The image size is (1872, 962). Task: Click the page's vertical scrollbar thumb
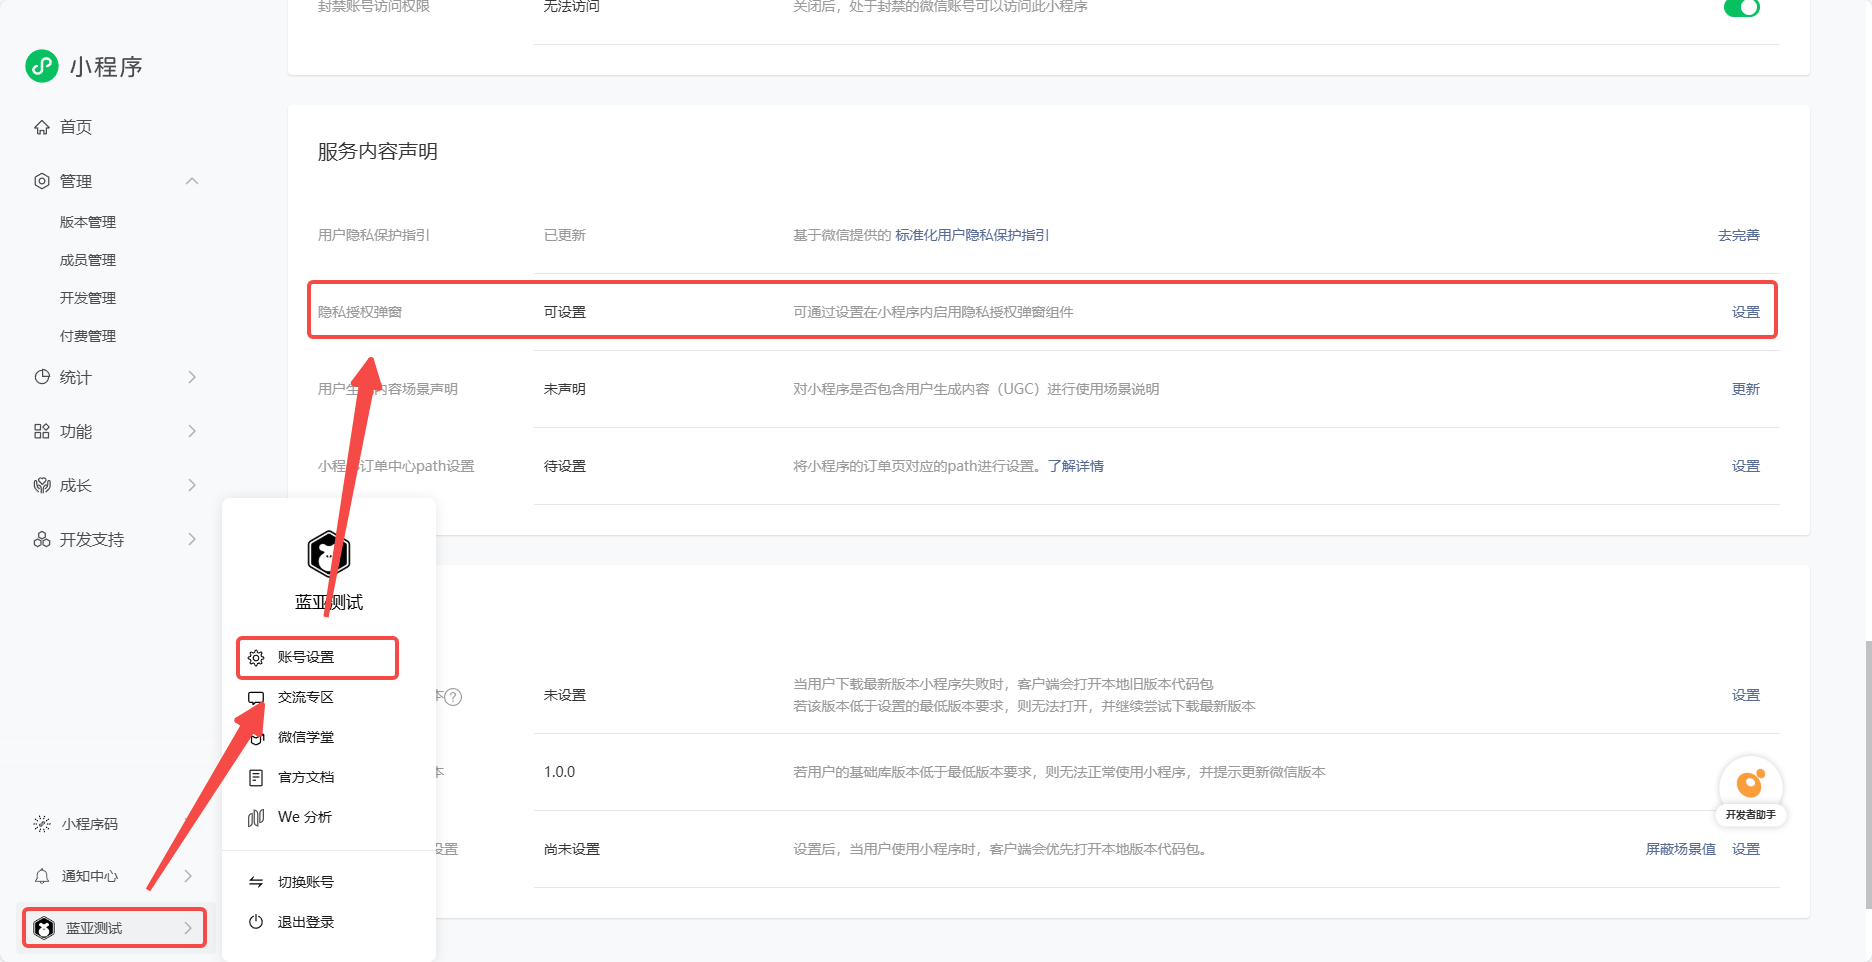[1867, 775]
